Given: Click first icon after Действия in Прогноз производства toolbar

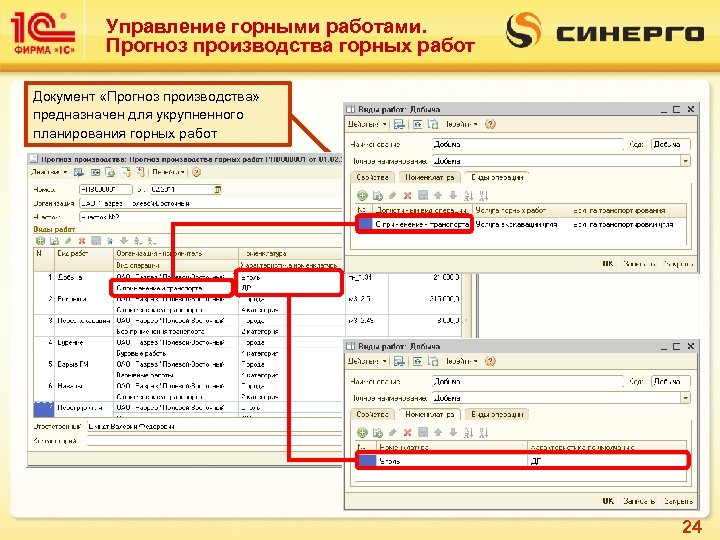Looking at the screenshot, I should pos(79,173).
